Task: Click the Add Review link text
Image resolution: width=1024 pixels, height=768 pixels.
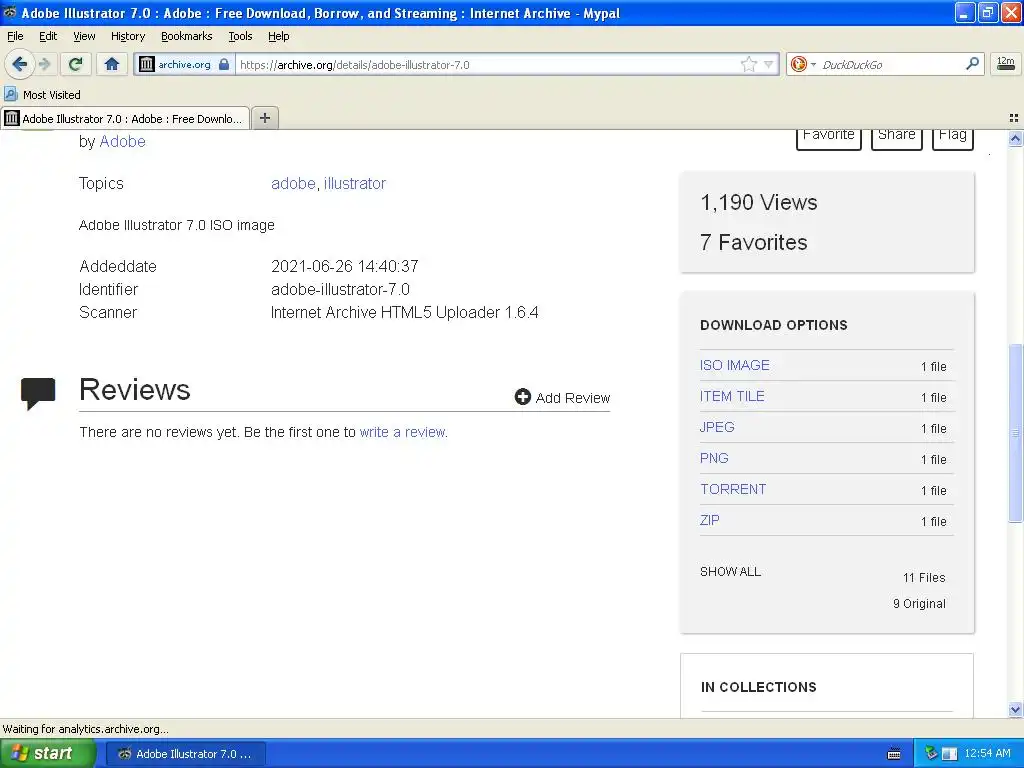Action: pyautogui.click(x=573, y=398)
